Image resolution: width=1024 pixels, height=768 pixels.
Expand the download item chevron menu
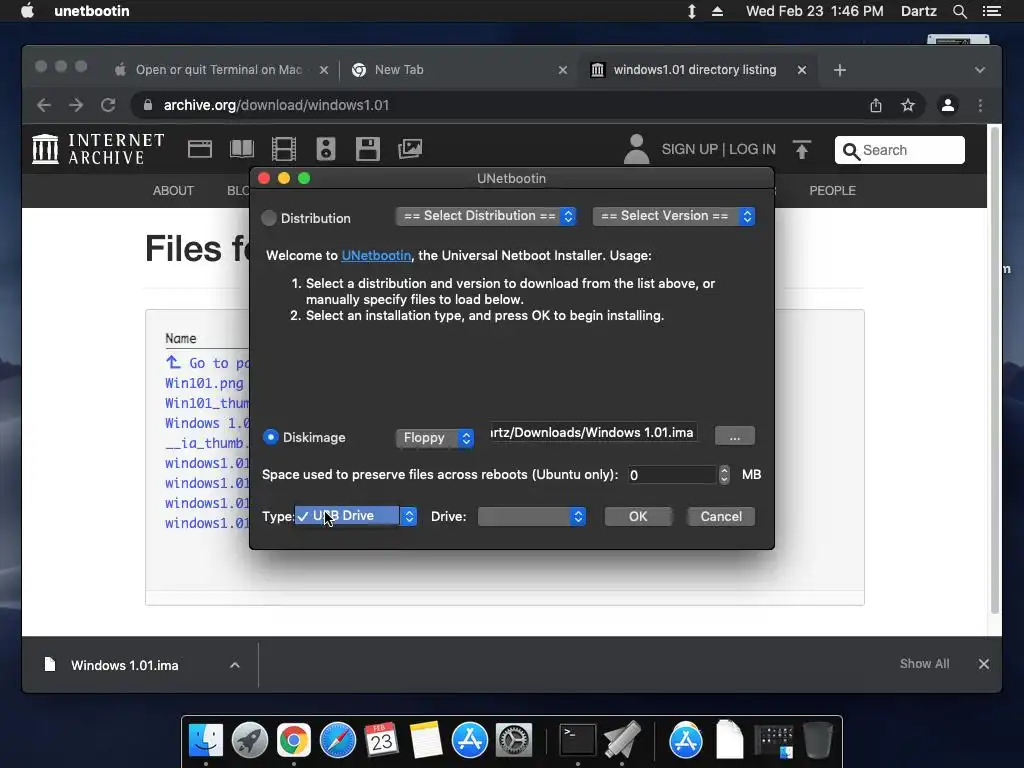(x=234, y=665)
